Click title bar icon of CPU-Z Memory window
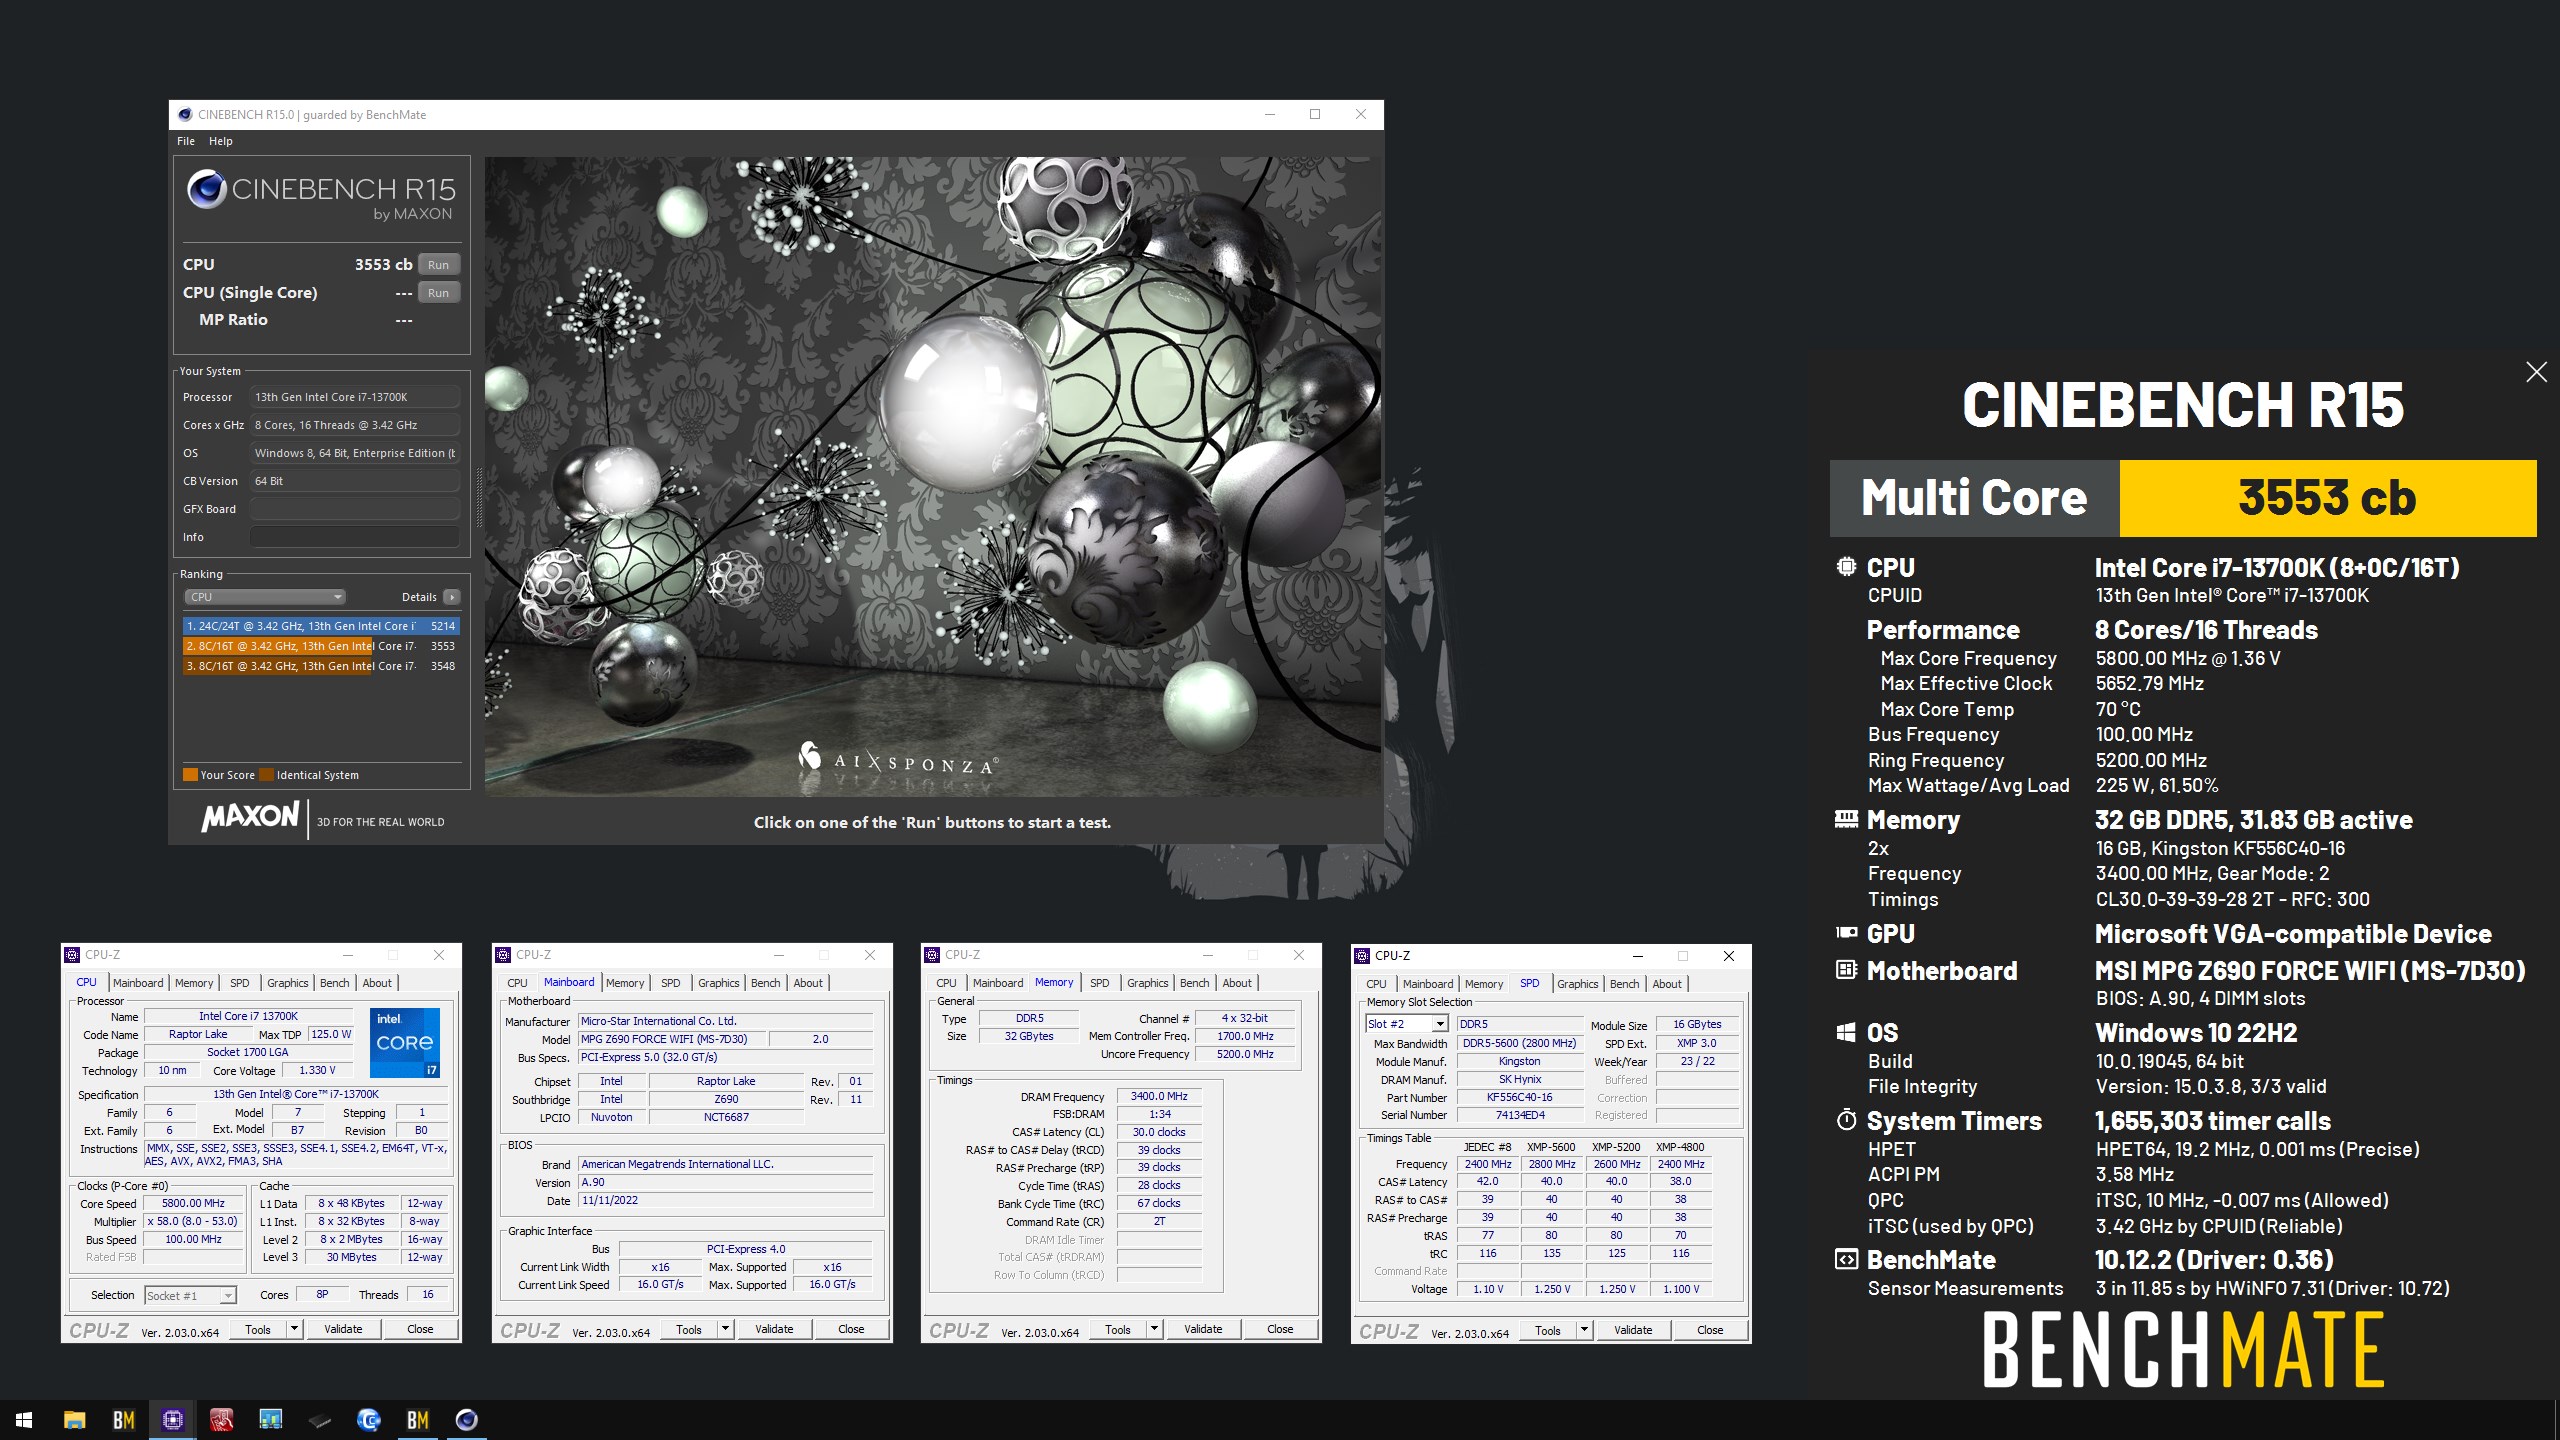Image resolution: width=2560 pixels, height=1440 pixels. 933,955
